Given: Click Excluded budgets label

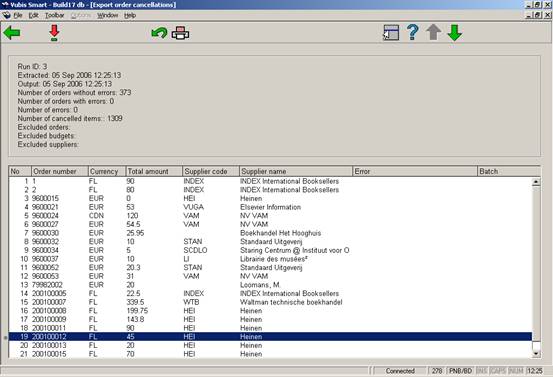Looking at the screenshot, I should [x=46, y=136].
